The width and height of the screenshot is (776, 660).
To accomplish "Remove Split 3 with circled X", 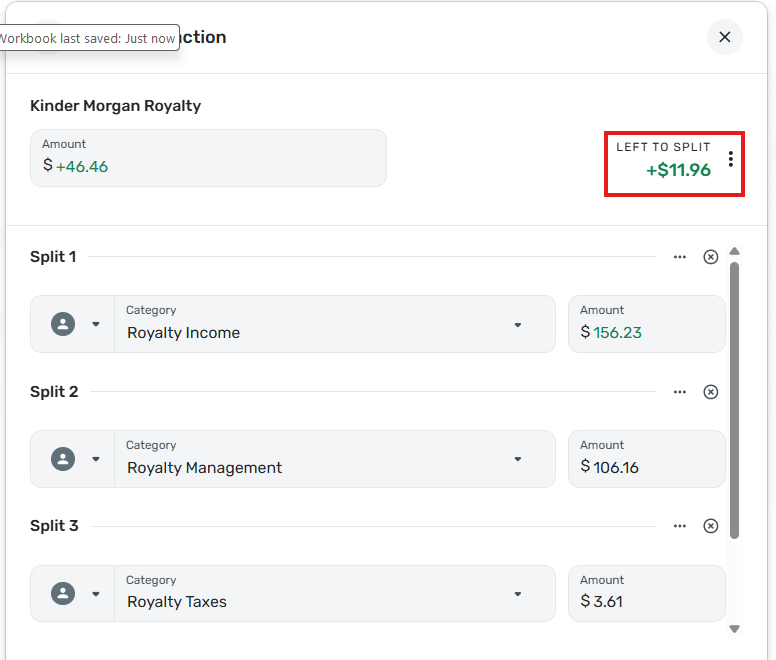I will coord(711,526).
